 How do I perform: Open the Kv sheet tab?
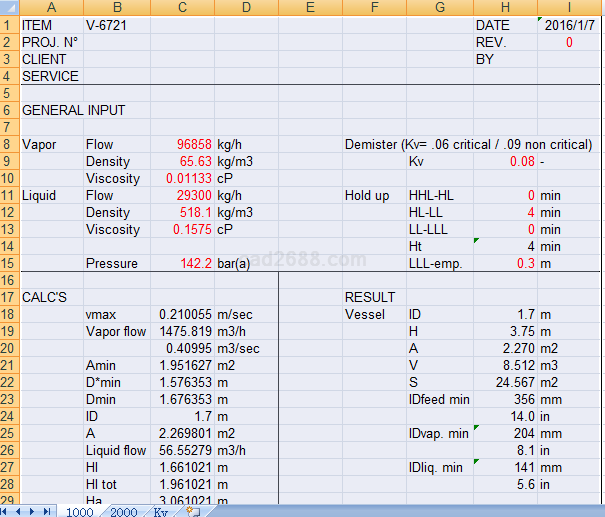click(161, 511)
